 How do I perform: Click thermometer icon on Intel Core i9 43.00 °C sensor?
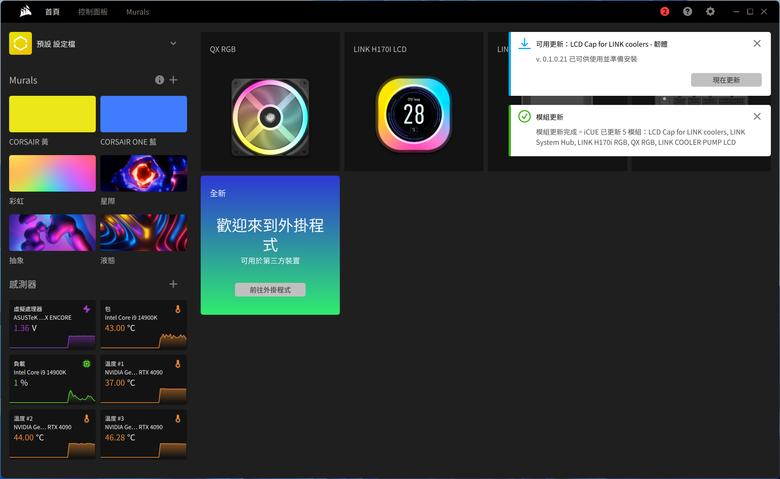[x=178, y=309]
